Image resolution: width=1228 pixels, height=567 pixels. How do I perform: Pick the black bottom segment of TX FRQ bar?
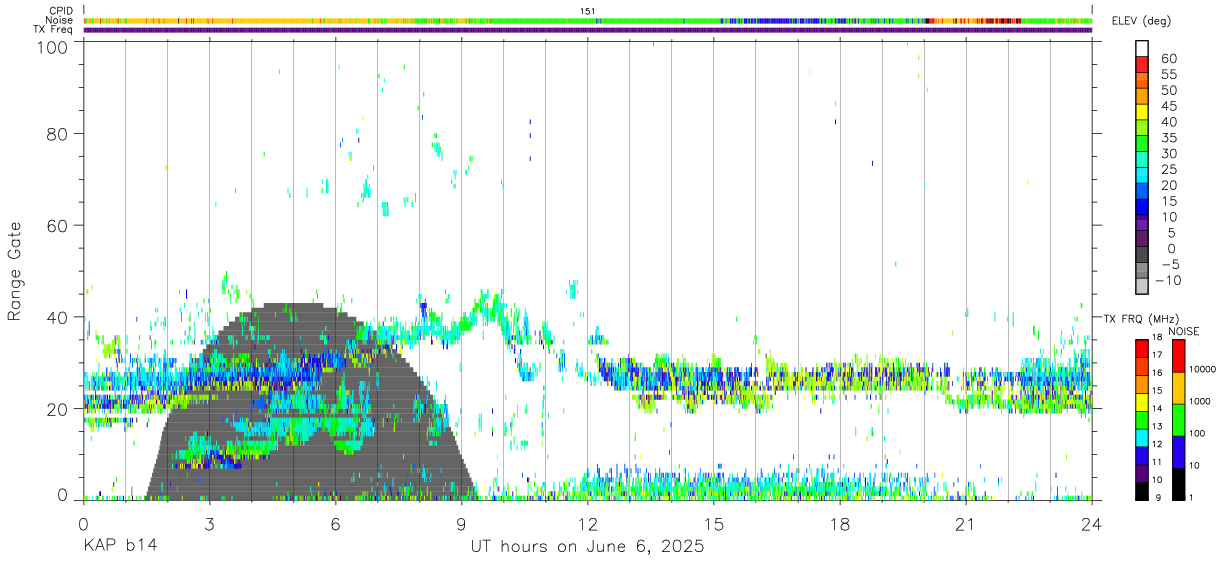click(x=1143, y=490)
